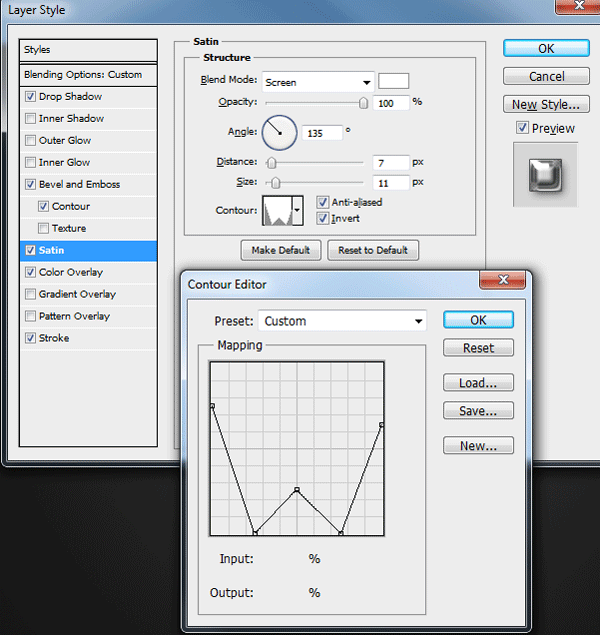600x635 pixels.
Task: Uncheck the Invert option
Action: tap(323, 219)
